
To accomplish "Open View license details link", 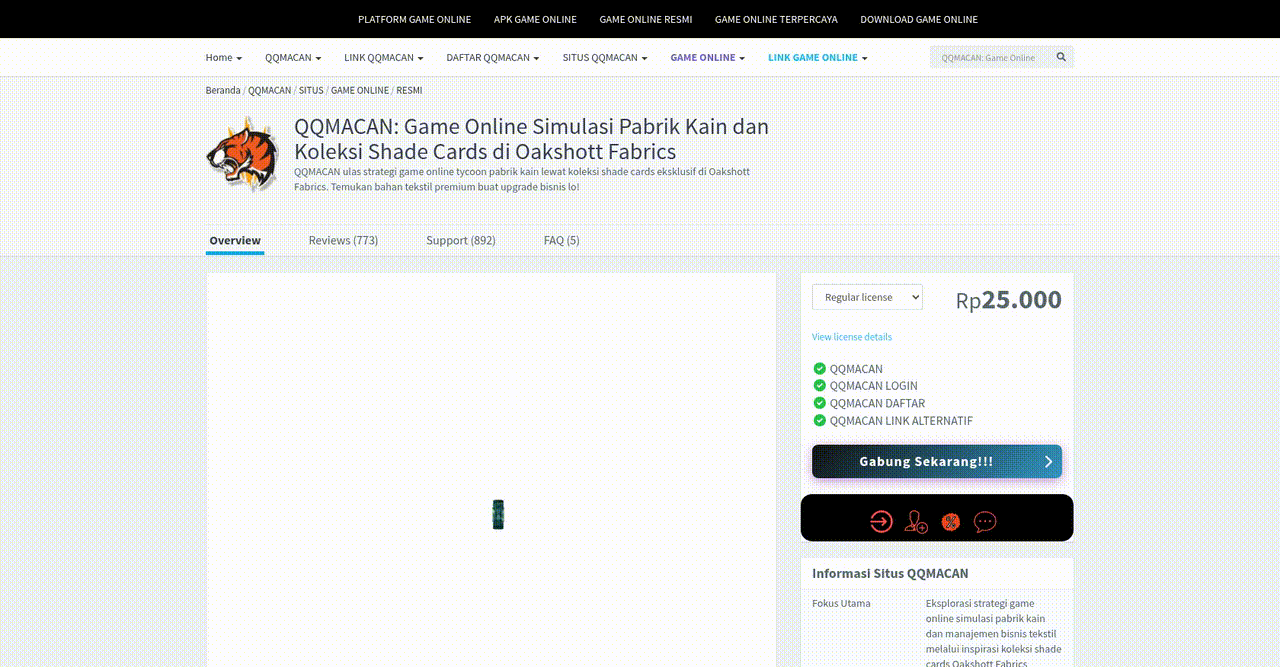I will click(852, 337).
